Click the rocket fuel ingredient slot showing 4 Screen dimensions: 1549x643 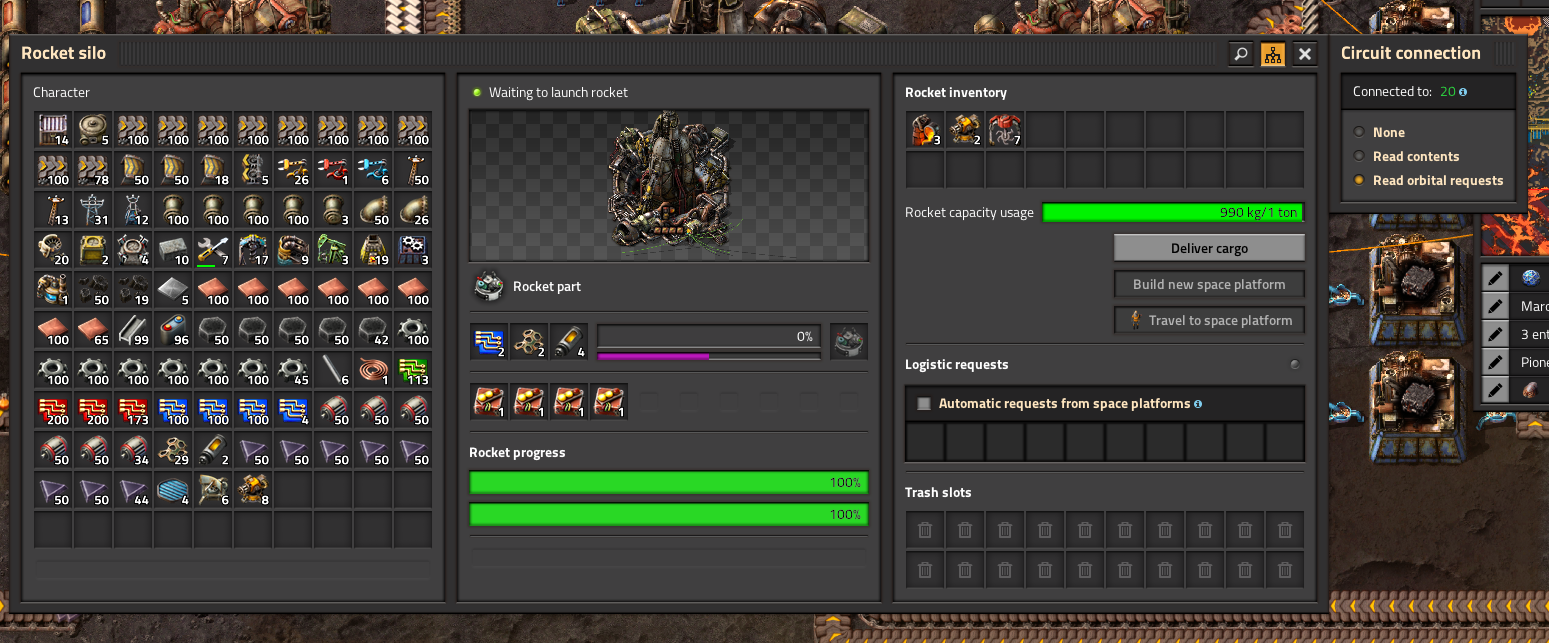click(x=569, y=341)
